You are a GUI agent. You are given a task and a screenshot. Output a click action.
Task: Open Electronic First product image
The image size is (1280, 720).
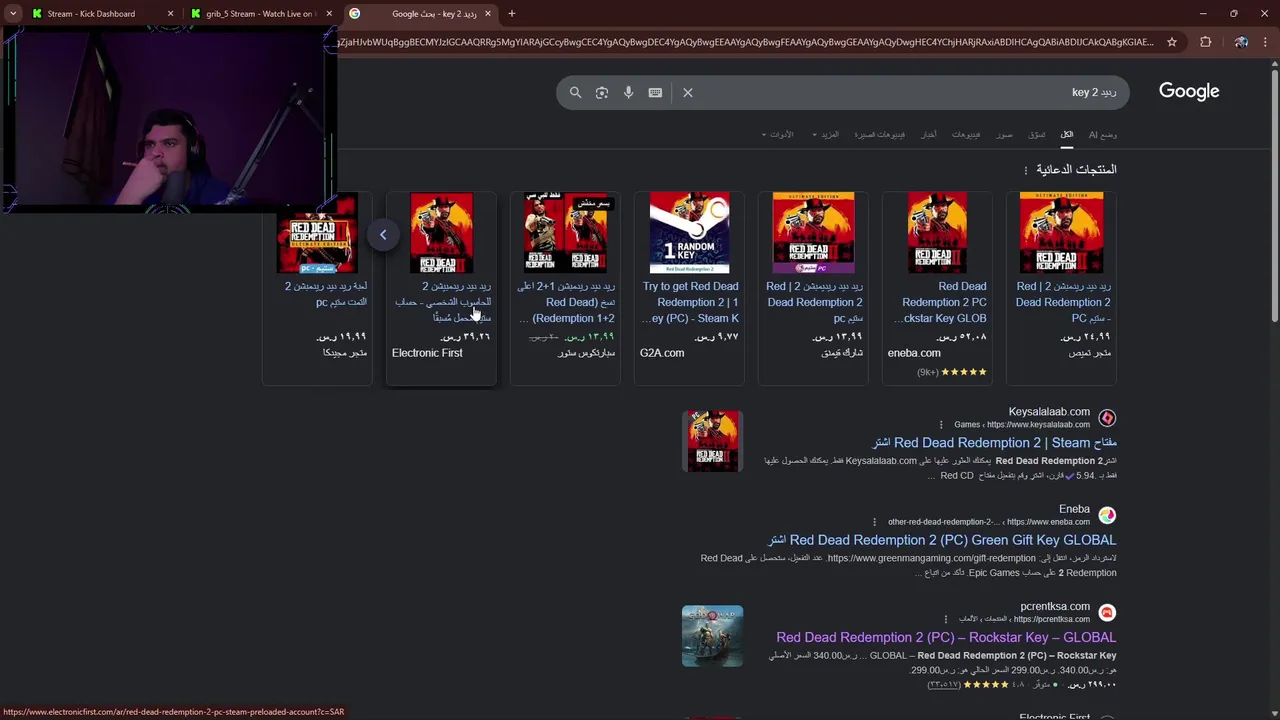coord(441,233)
